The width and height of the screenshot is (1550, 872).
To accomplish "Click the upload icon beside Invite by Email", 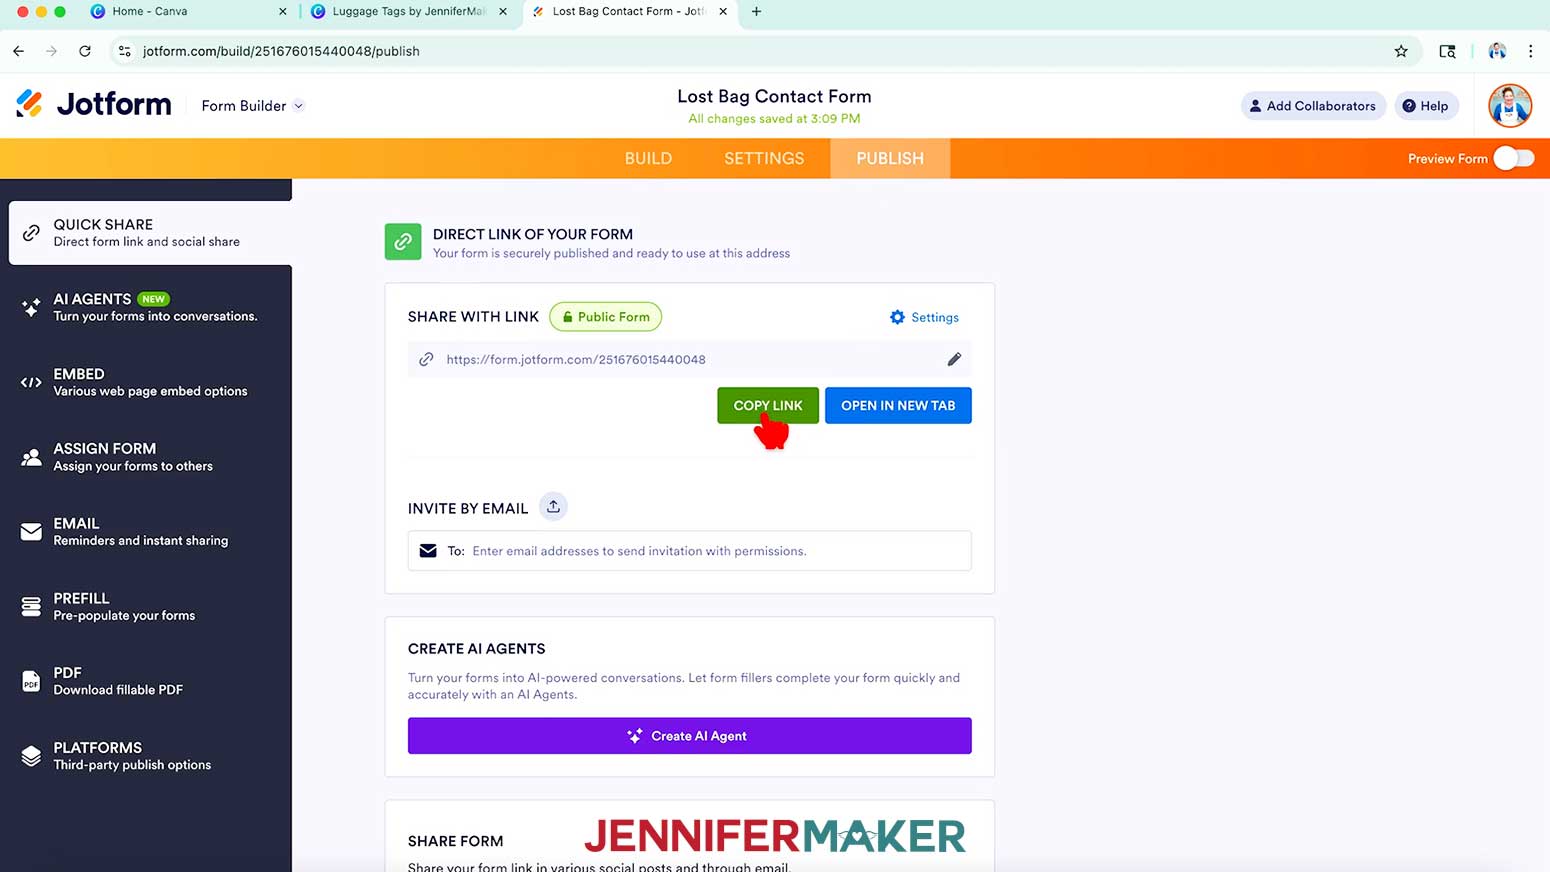I will click(553, 507).
